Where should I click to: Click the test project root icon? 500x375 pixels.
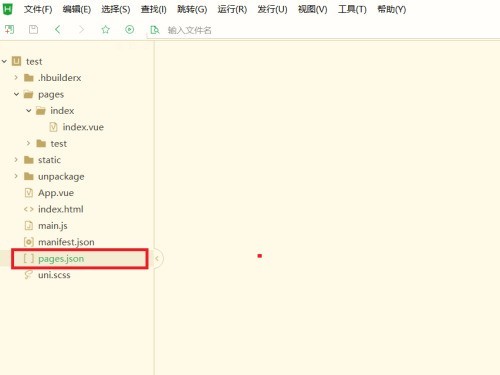coord(16,61)
